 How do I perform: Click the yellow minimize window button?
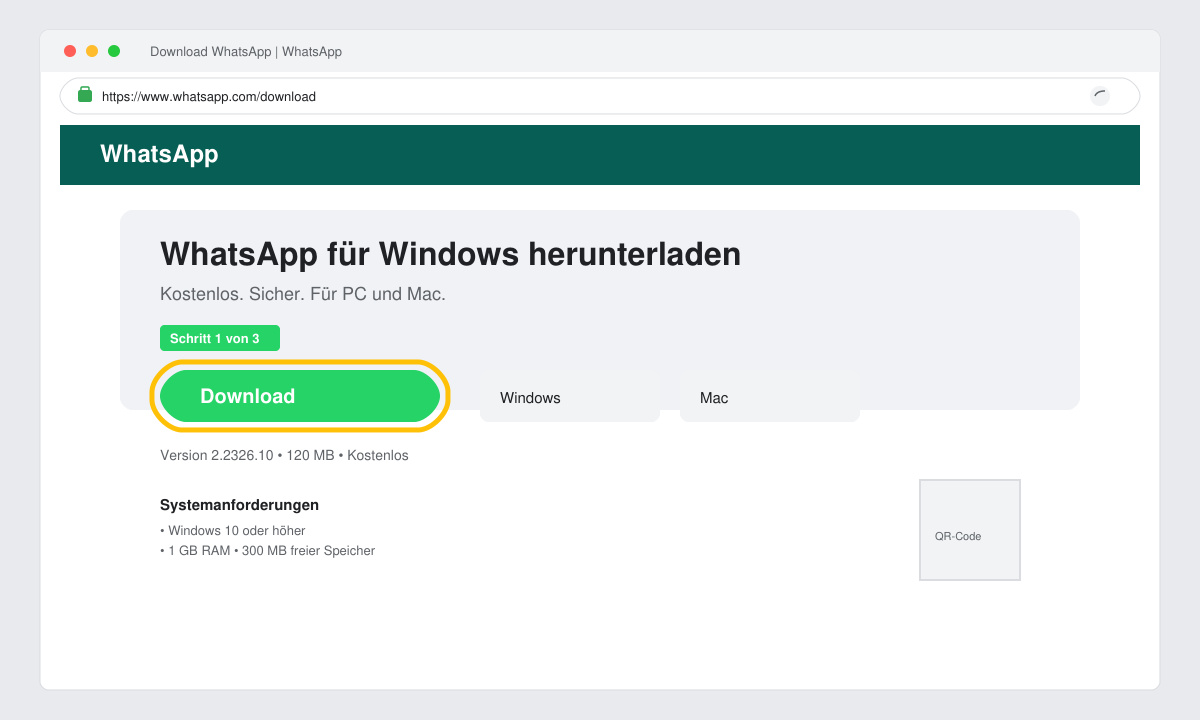(92, 51)
